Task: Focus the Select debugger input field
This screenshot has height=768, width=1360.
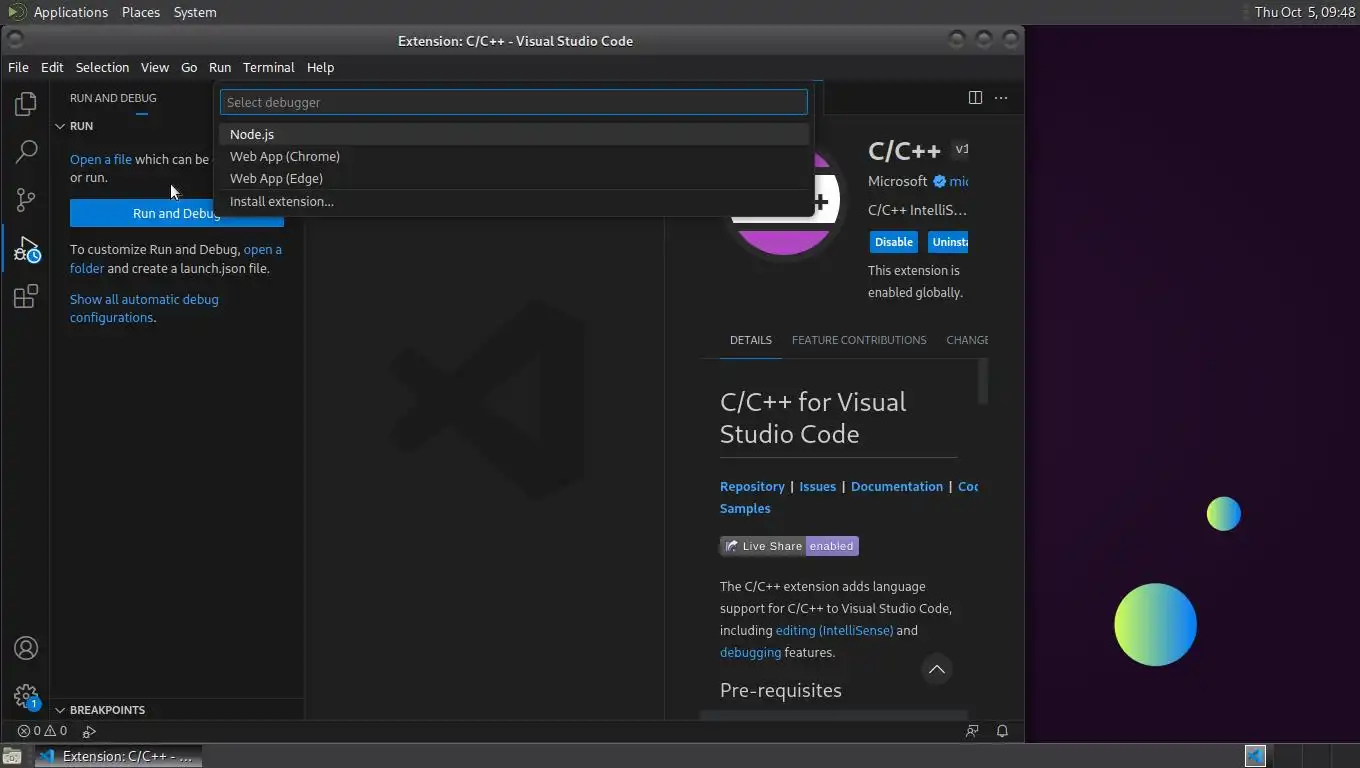Action: (x=514, y=102)
